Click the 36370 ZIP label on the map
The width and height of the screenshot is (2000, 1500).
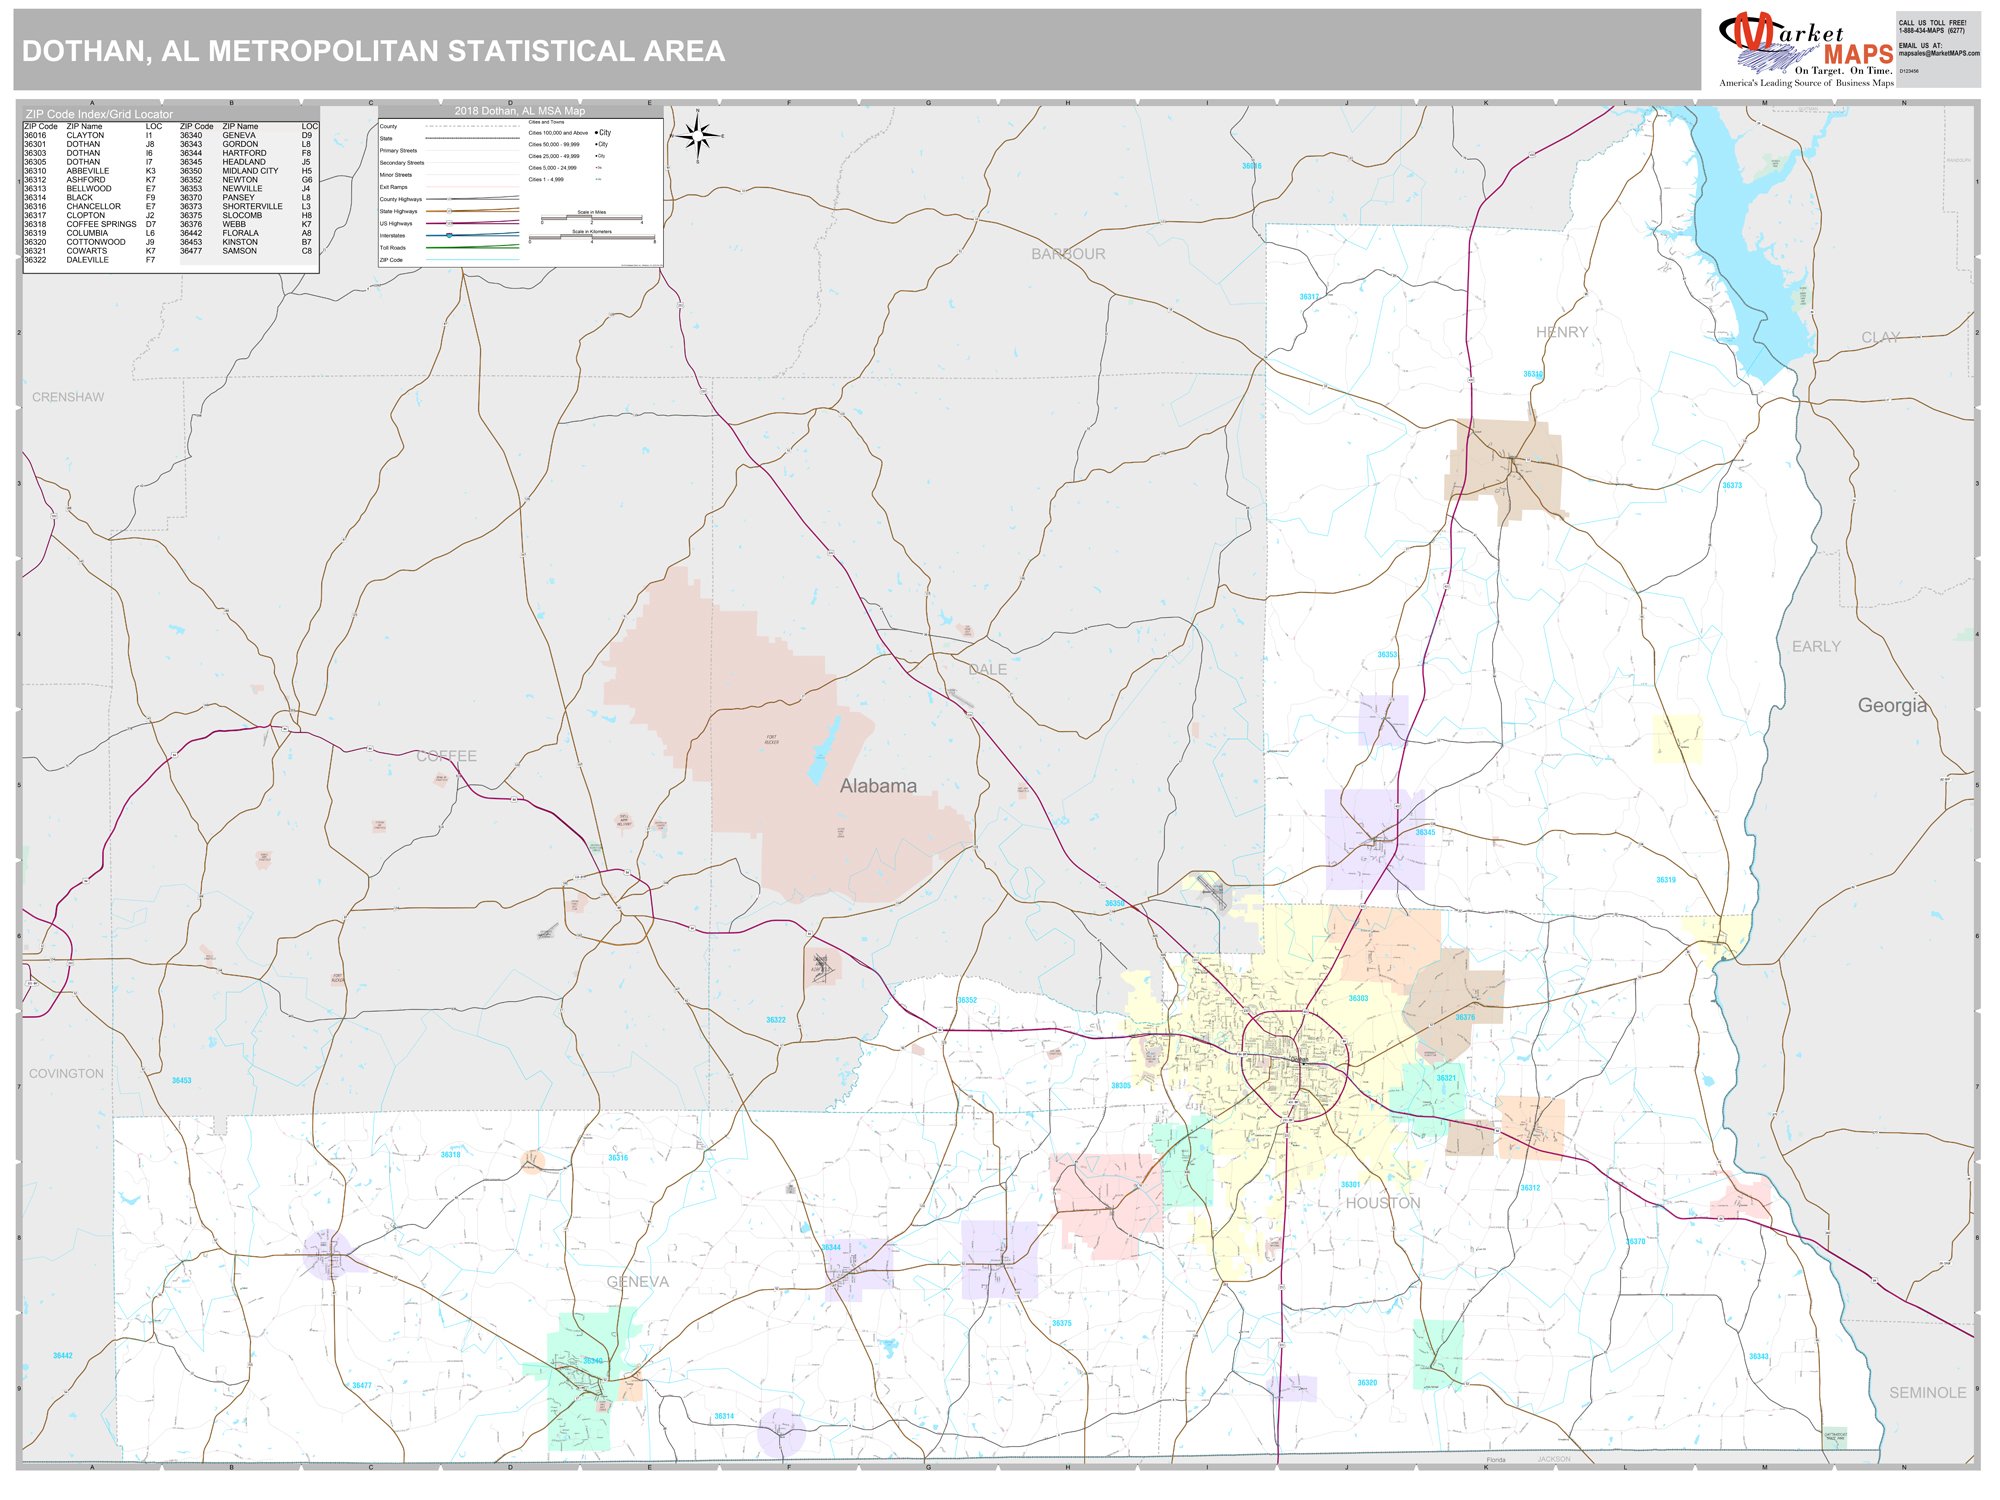coord(1635,1242)
